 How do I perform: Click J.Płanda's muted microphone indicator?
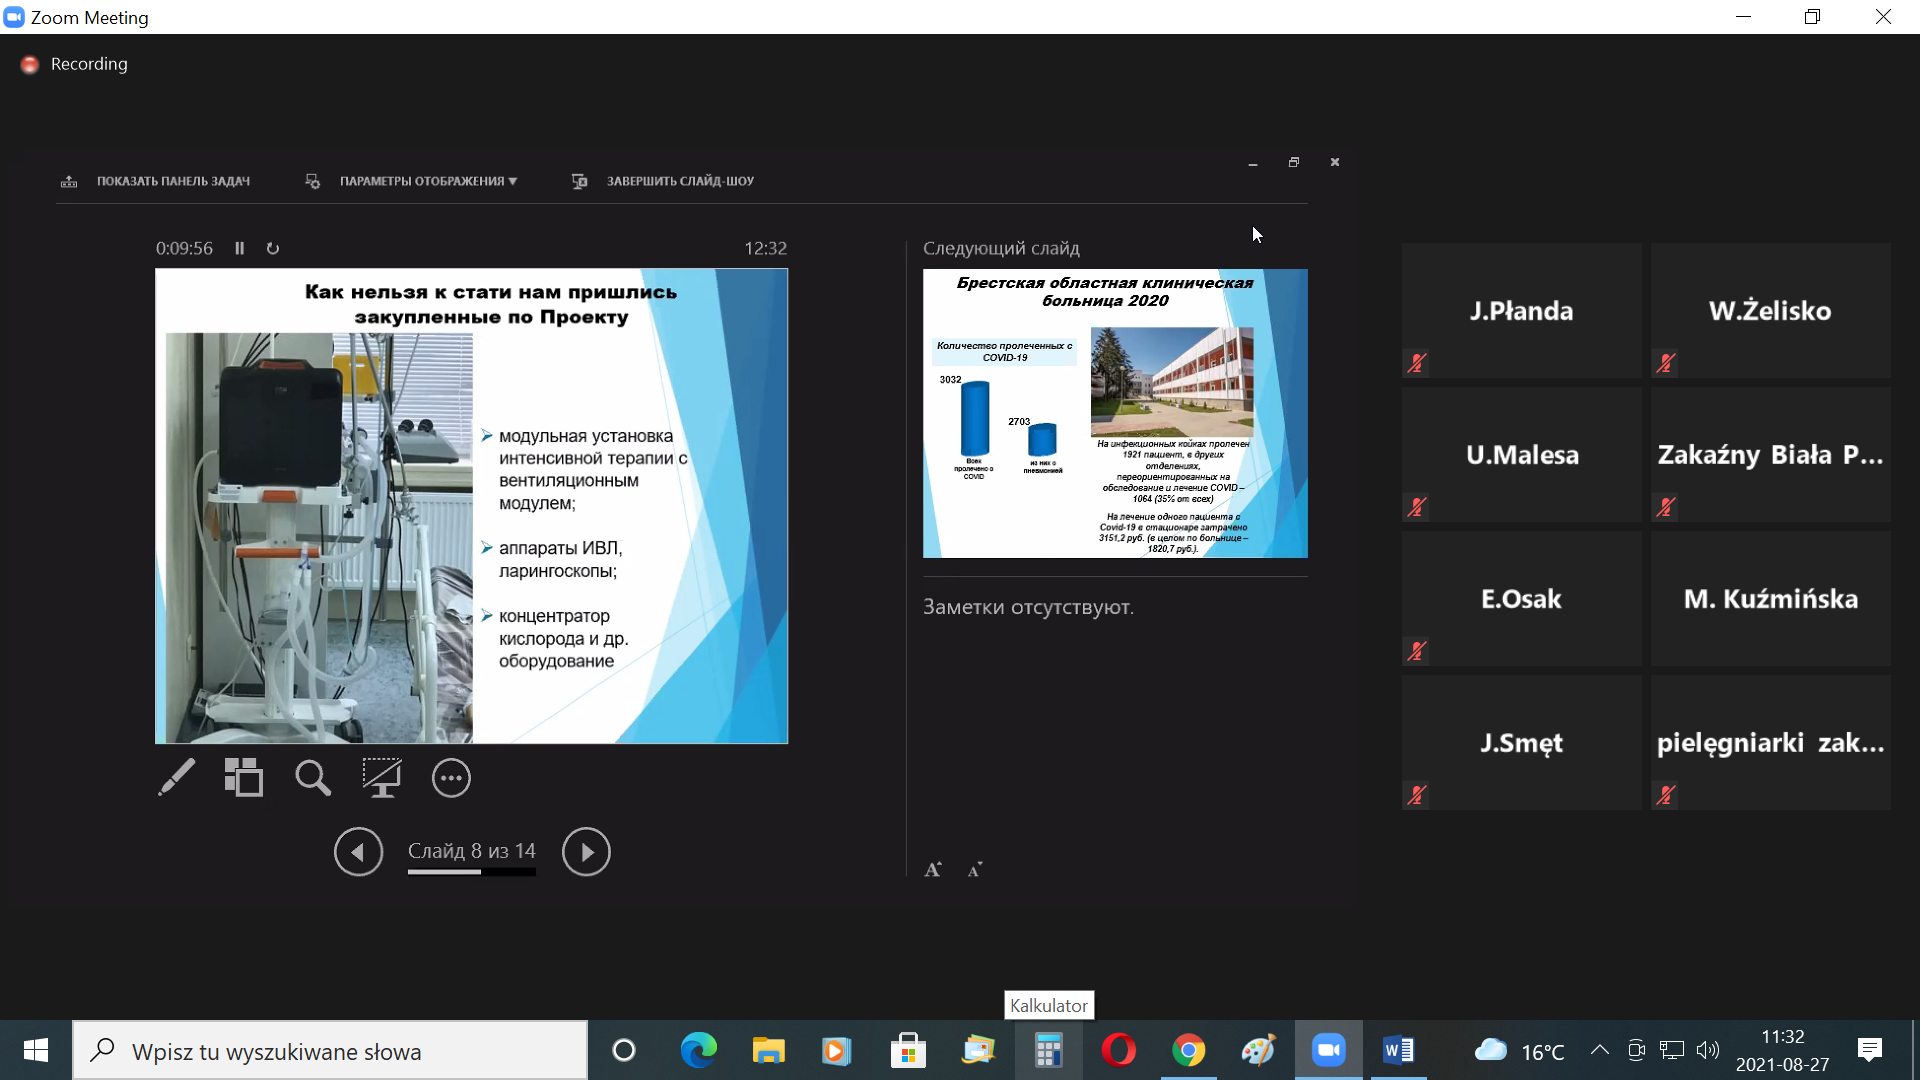point(1417,363)
